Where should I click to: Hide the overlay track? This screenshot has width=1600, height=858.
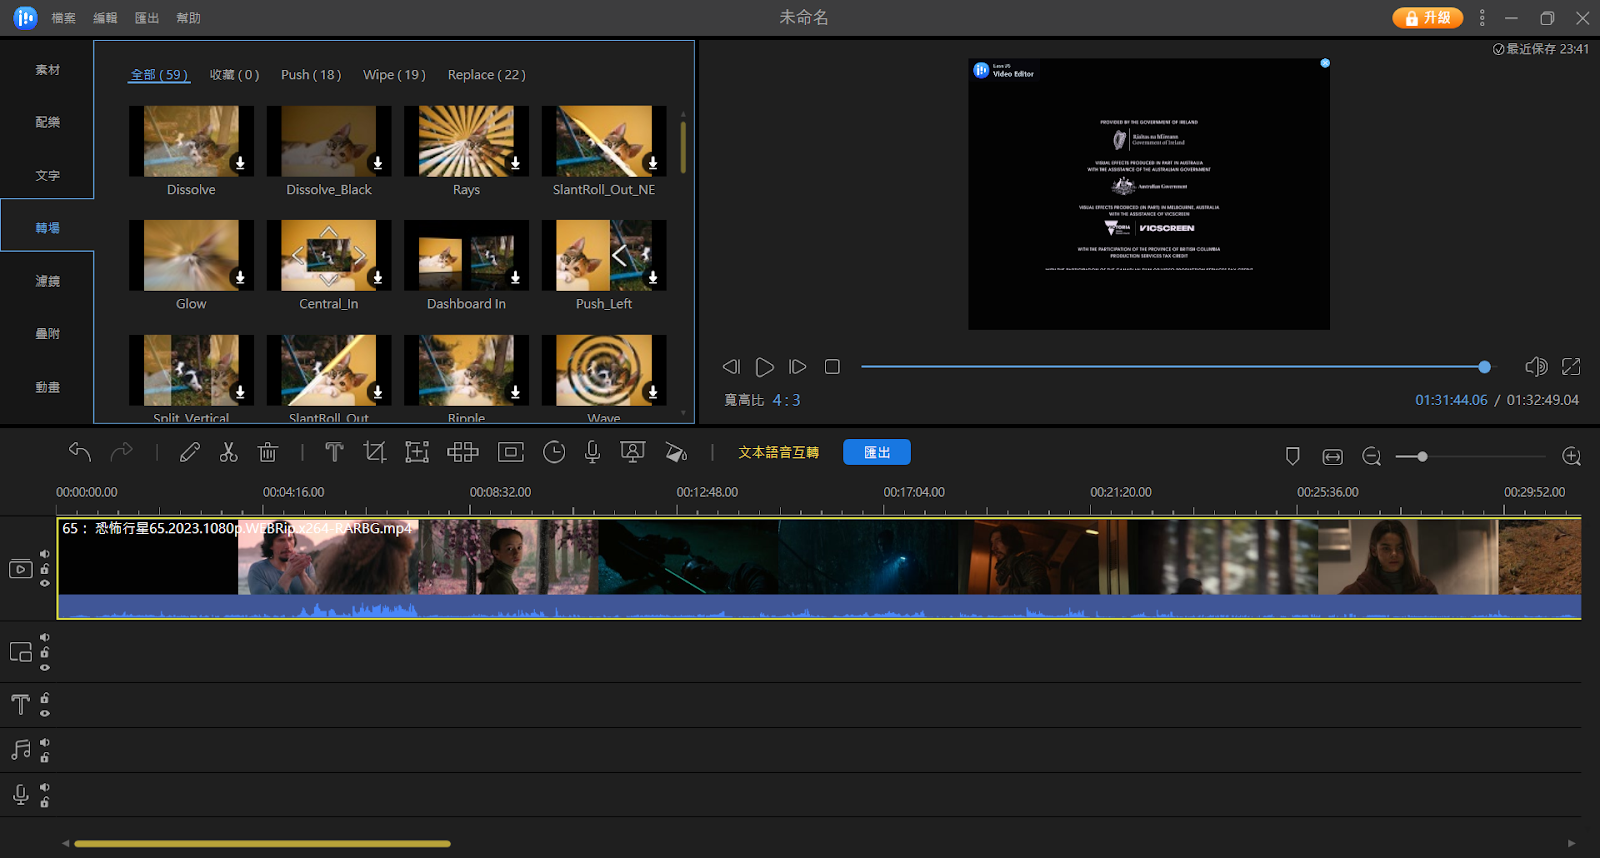click(x=45, y=667)
